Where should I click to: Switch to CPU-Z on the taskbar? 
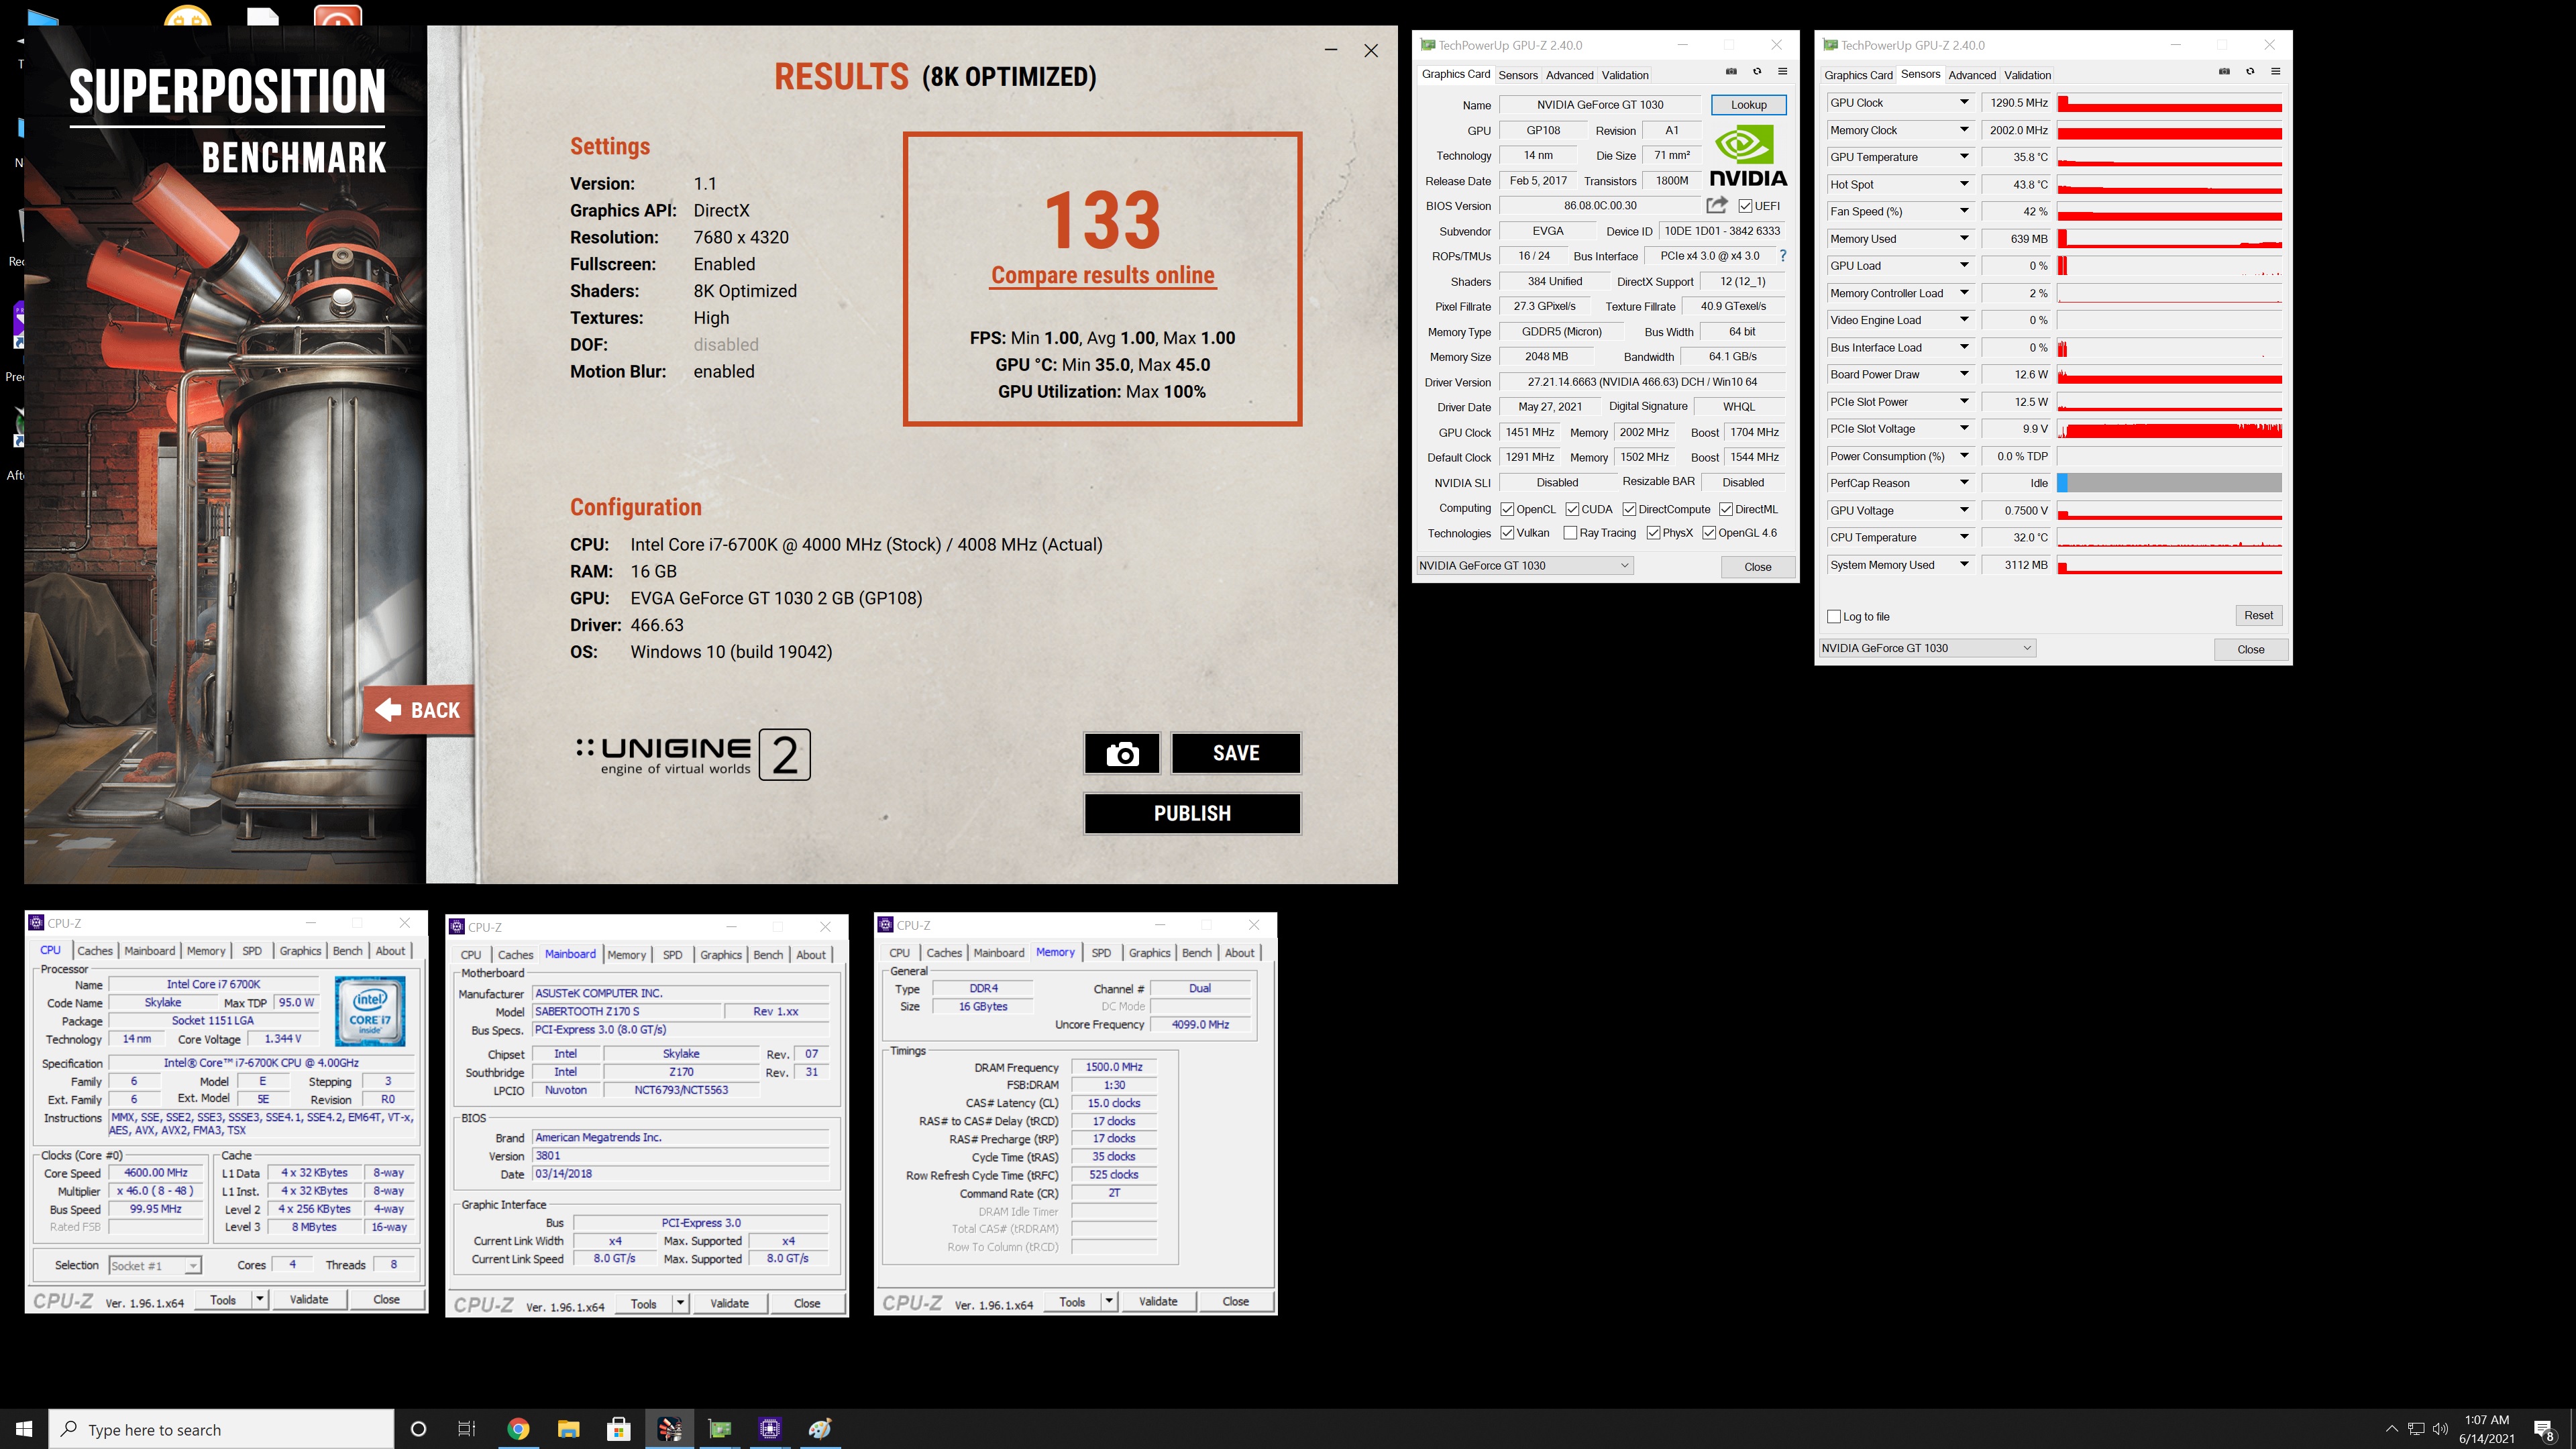click(x=770, y=1429)
